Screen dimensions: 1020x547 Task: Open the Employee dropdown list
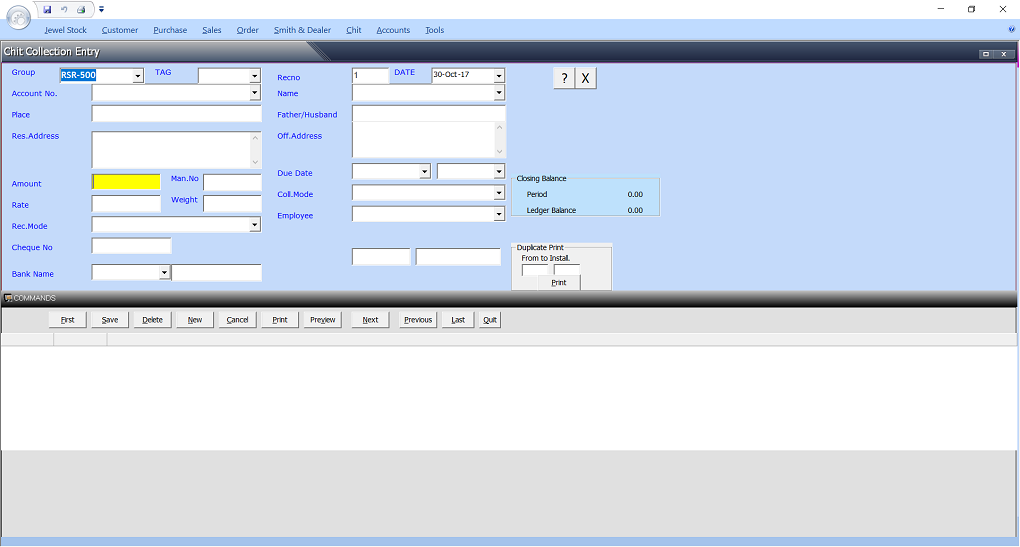[x=499, y=215]
